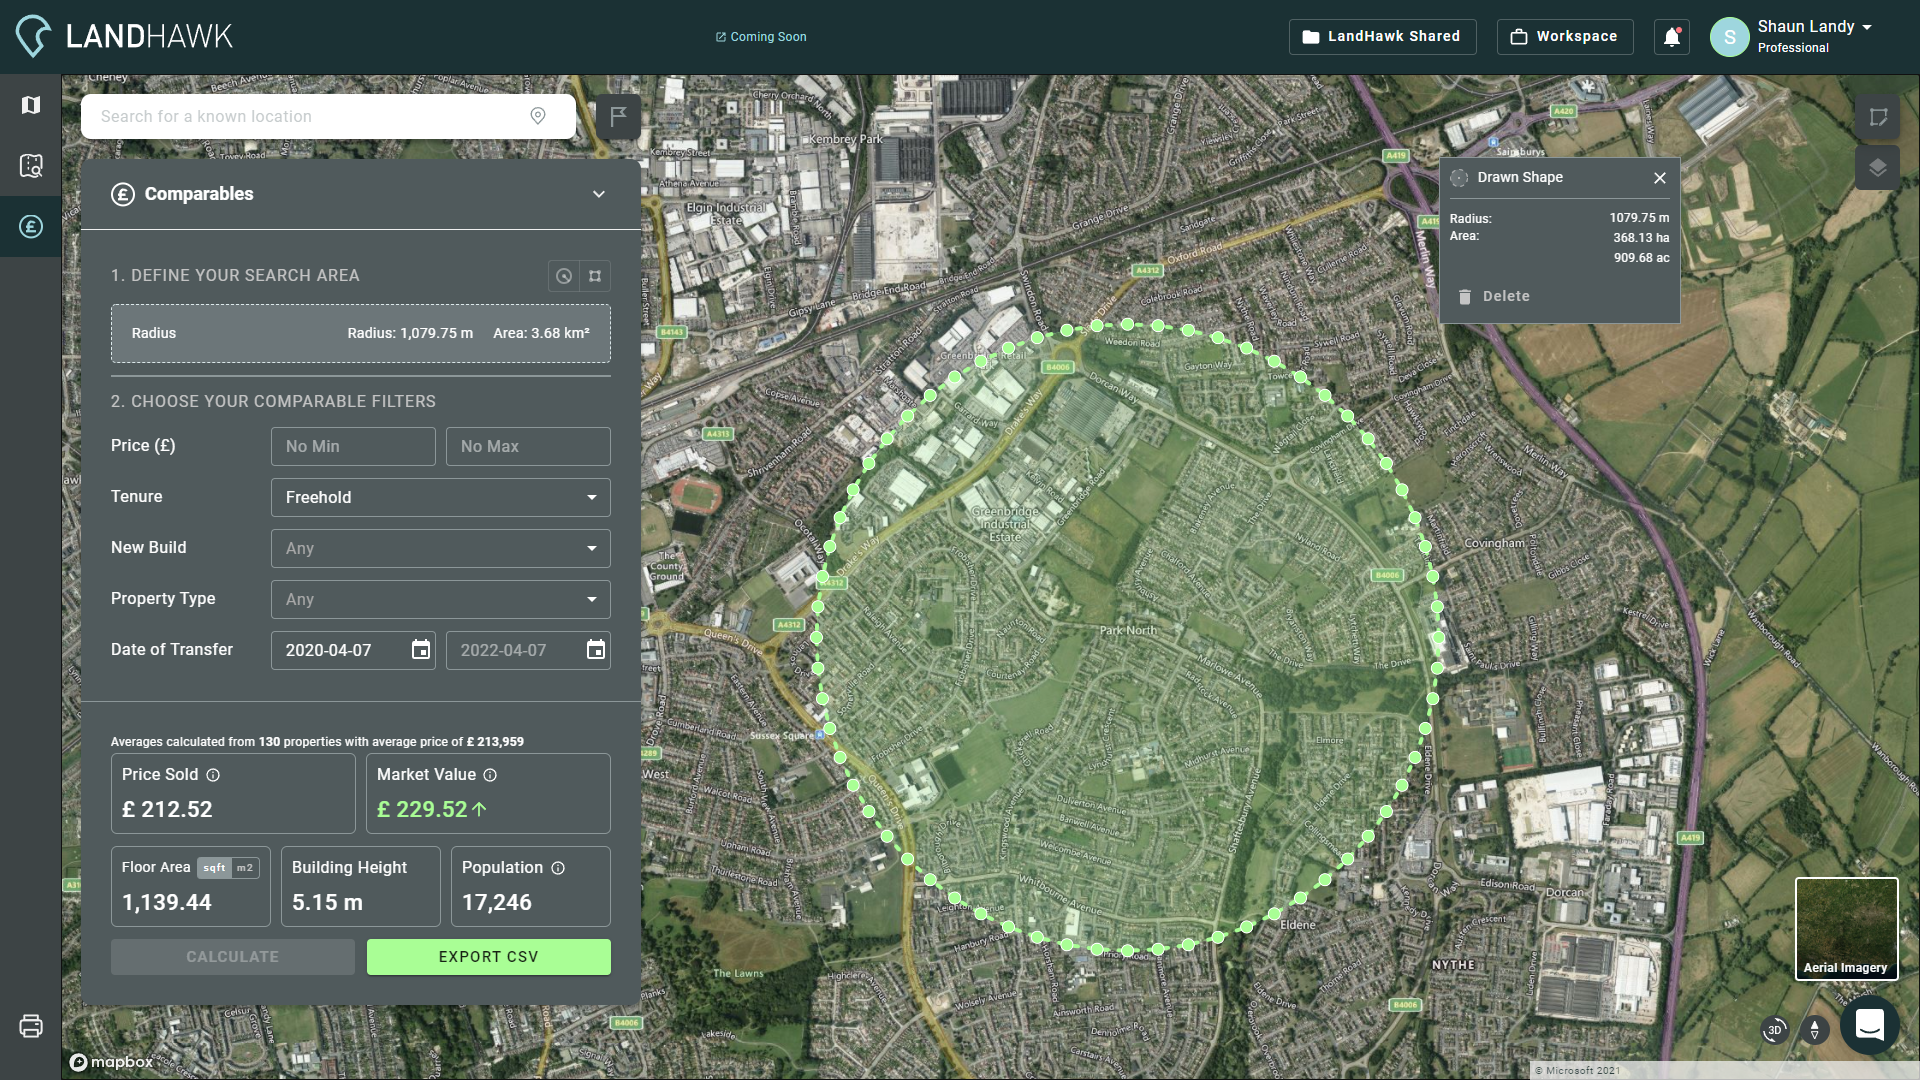Click the price No Min field

click(353, 446)
